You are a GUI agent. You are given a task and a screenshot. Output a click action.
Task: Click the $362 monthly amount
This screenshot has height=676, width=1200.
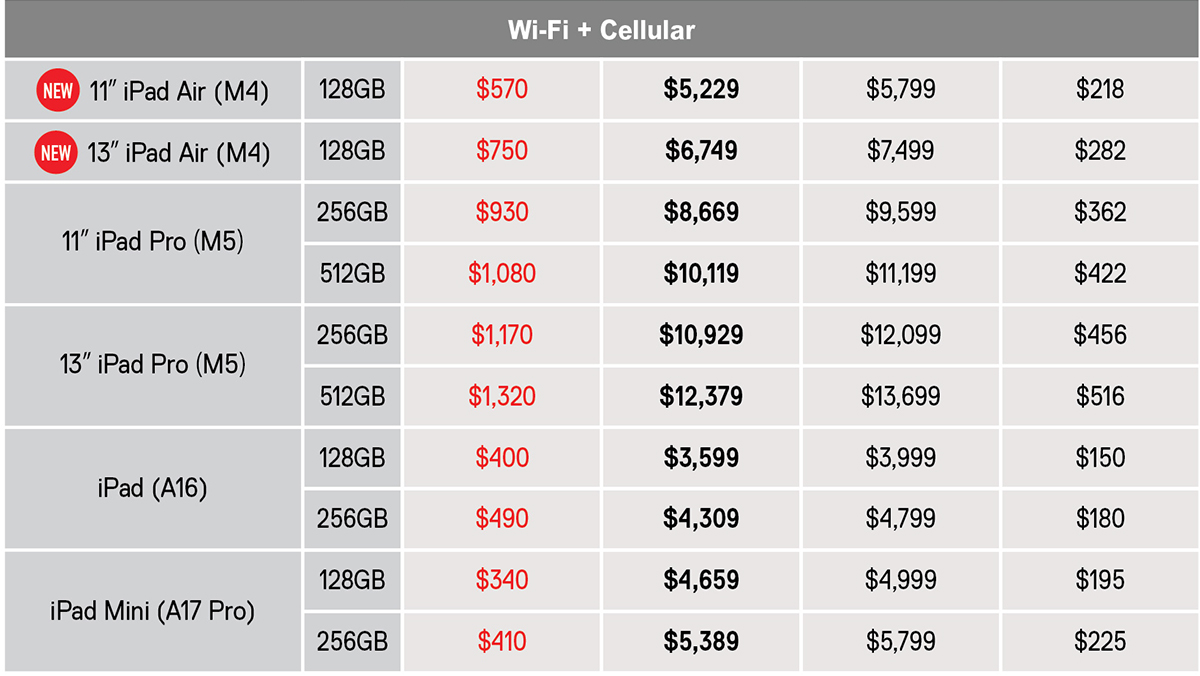1100,213
